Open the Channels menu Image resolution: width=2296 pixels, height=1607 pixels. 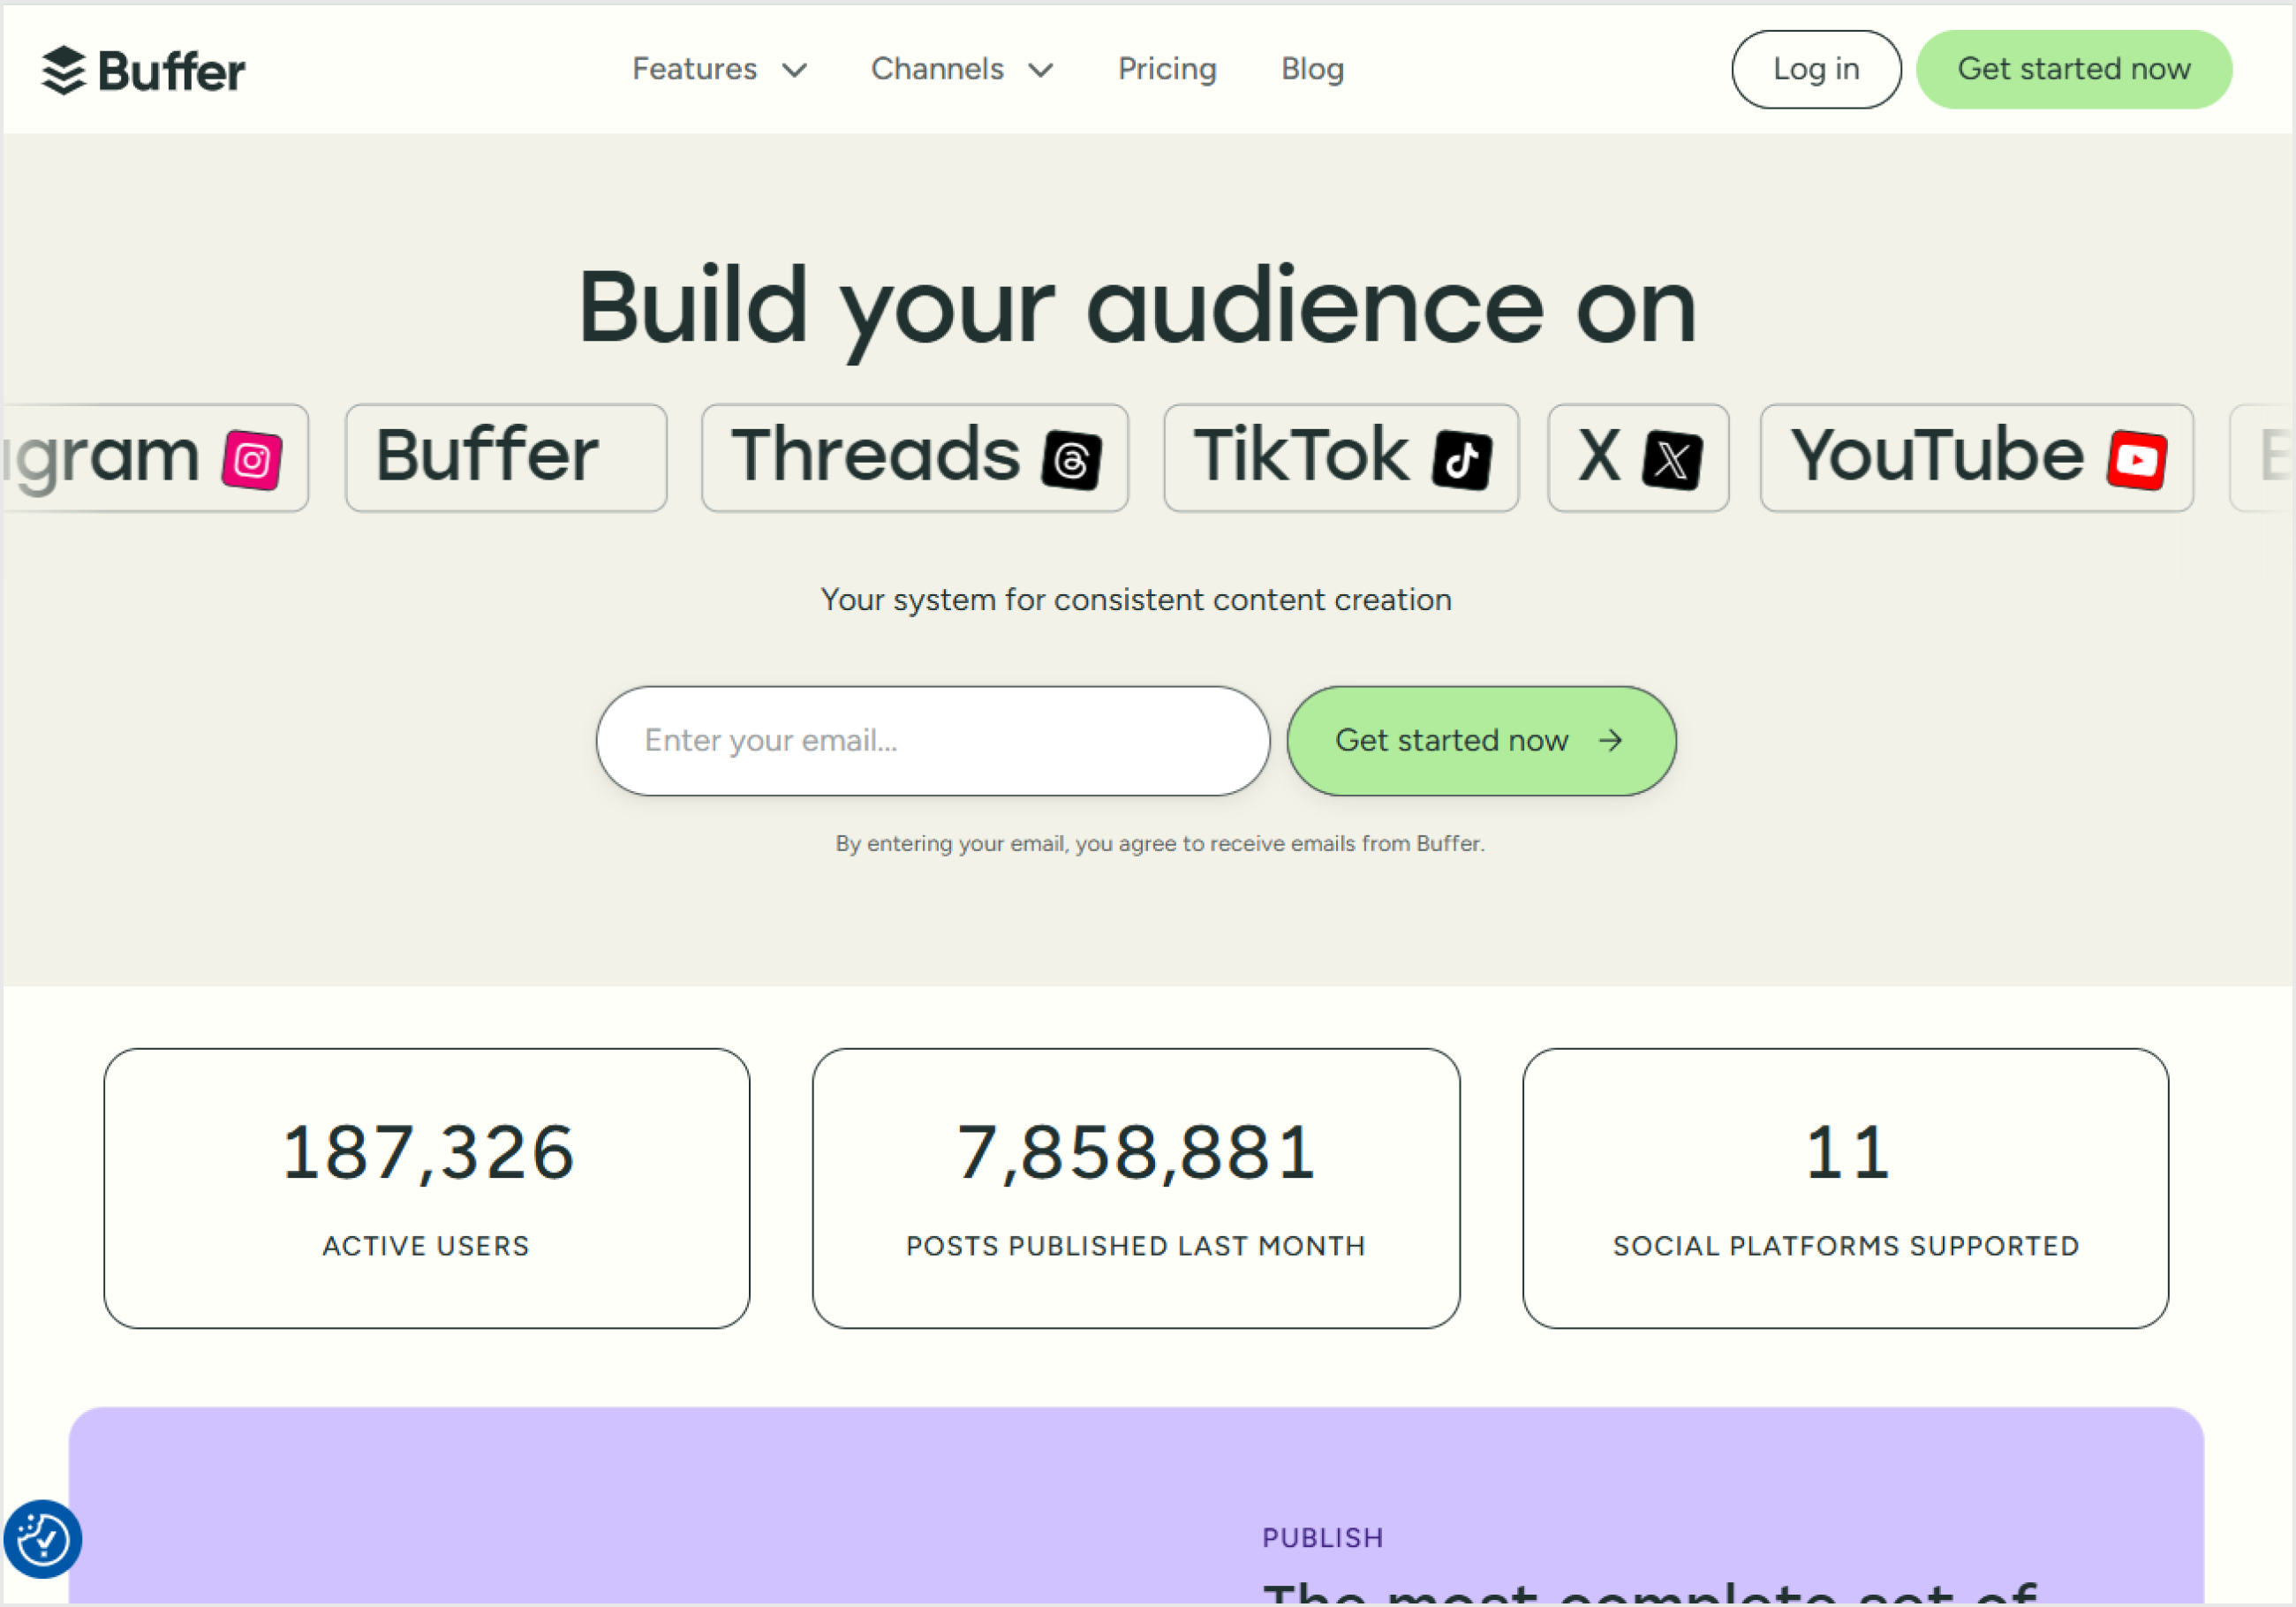coord(962,69)
